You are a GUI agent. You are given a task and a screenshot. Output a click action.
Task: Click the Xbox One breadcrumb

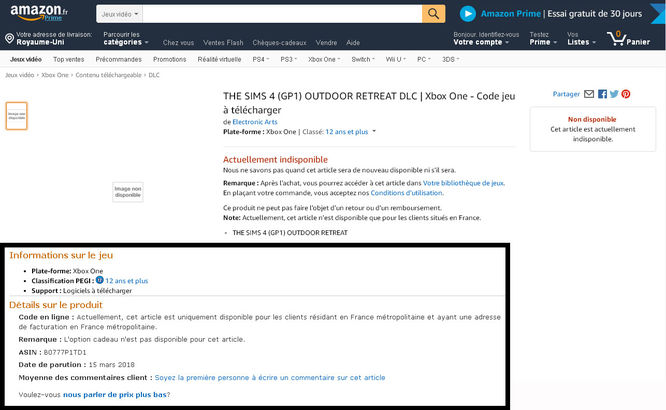[x=55, y=75]
